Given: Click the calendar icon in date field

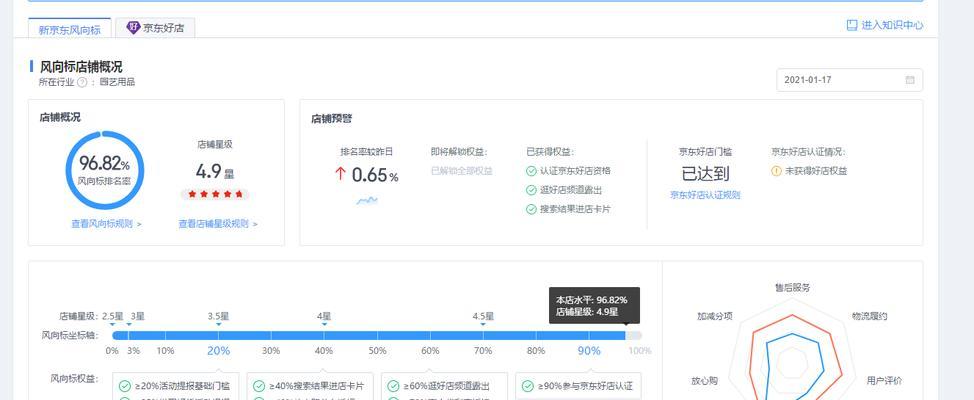Looking at the screenshot, I should (910, 80).
